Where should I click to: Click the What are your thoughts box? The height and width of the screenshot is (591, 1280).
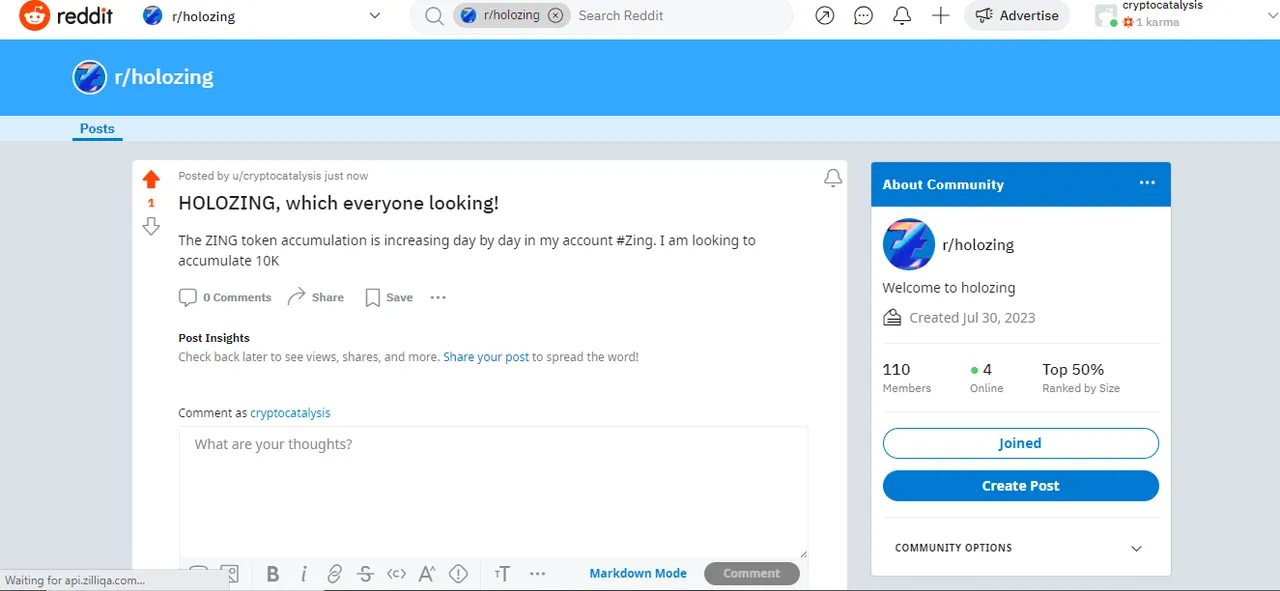tap(494, 492)
